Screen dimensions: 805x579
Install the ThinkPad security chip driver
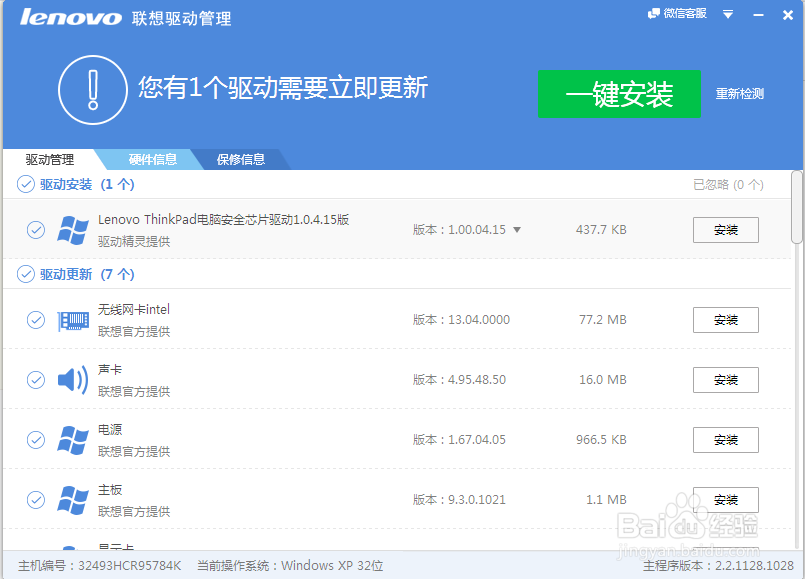coord(725,230)
